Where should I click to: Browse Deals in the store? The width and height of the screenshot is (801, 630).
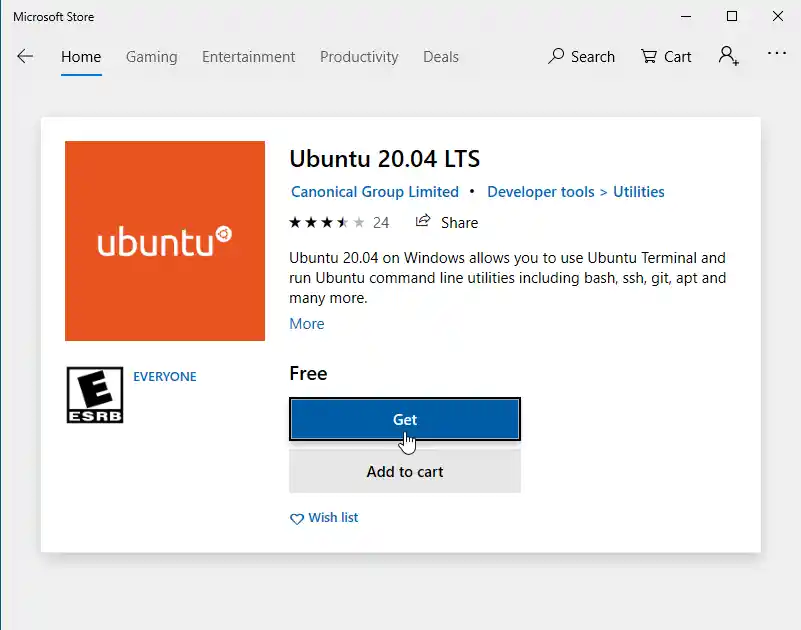click(x=441, y=57)
